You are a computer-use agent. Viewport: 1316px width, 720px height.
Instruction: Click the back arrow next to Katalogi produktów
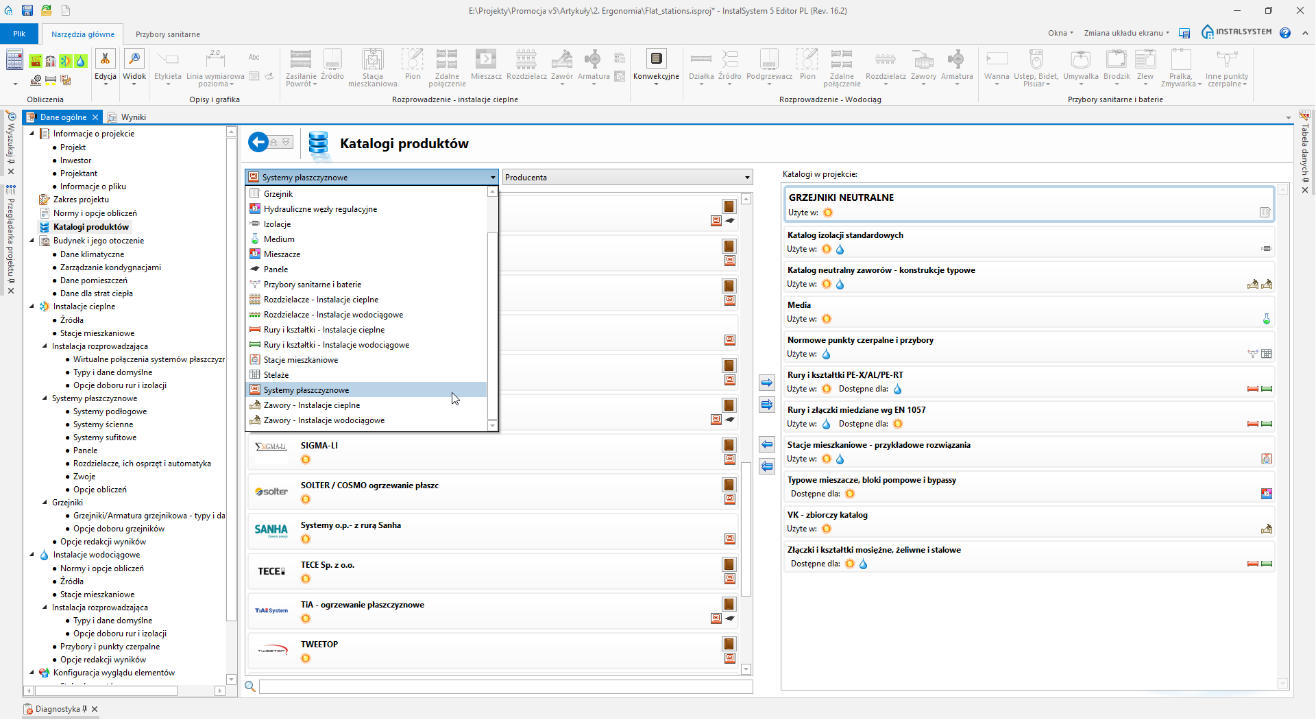point(258,143)
